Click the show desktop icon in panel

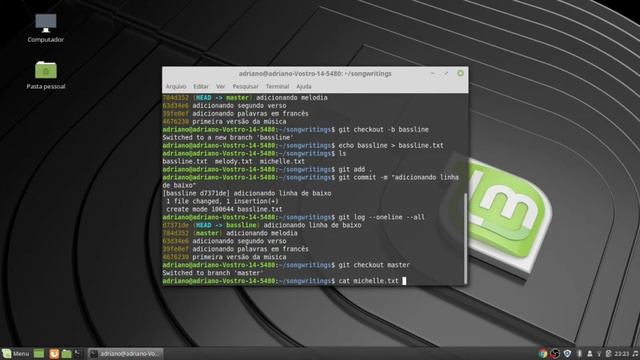click(39, 353)
